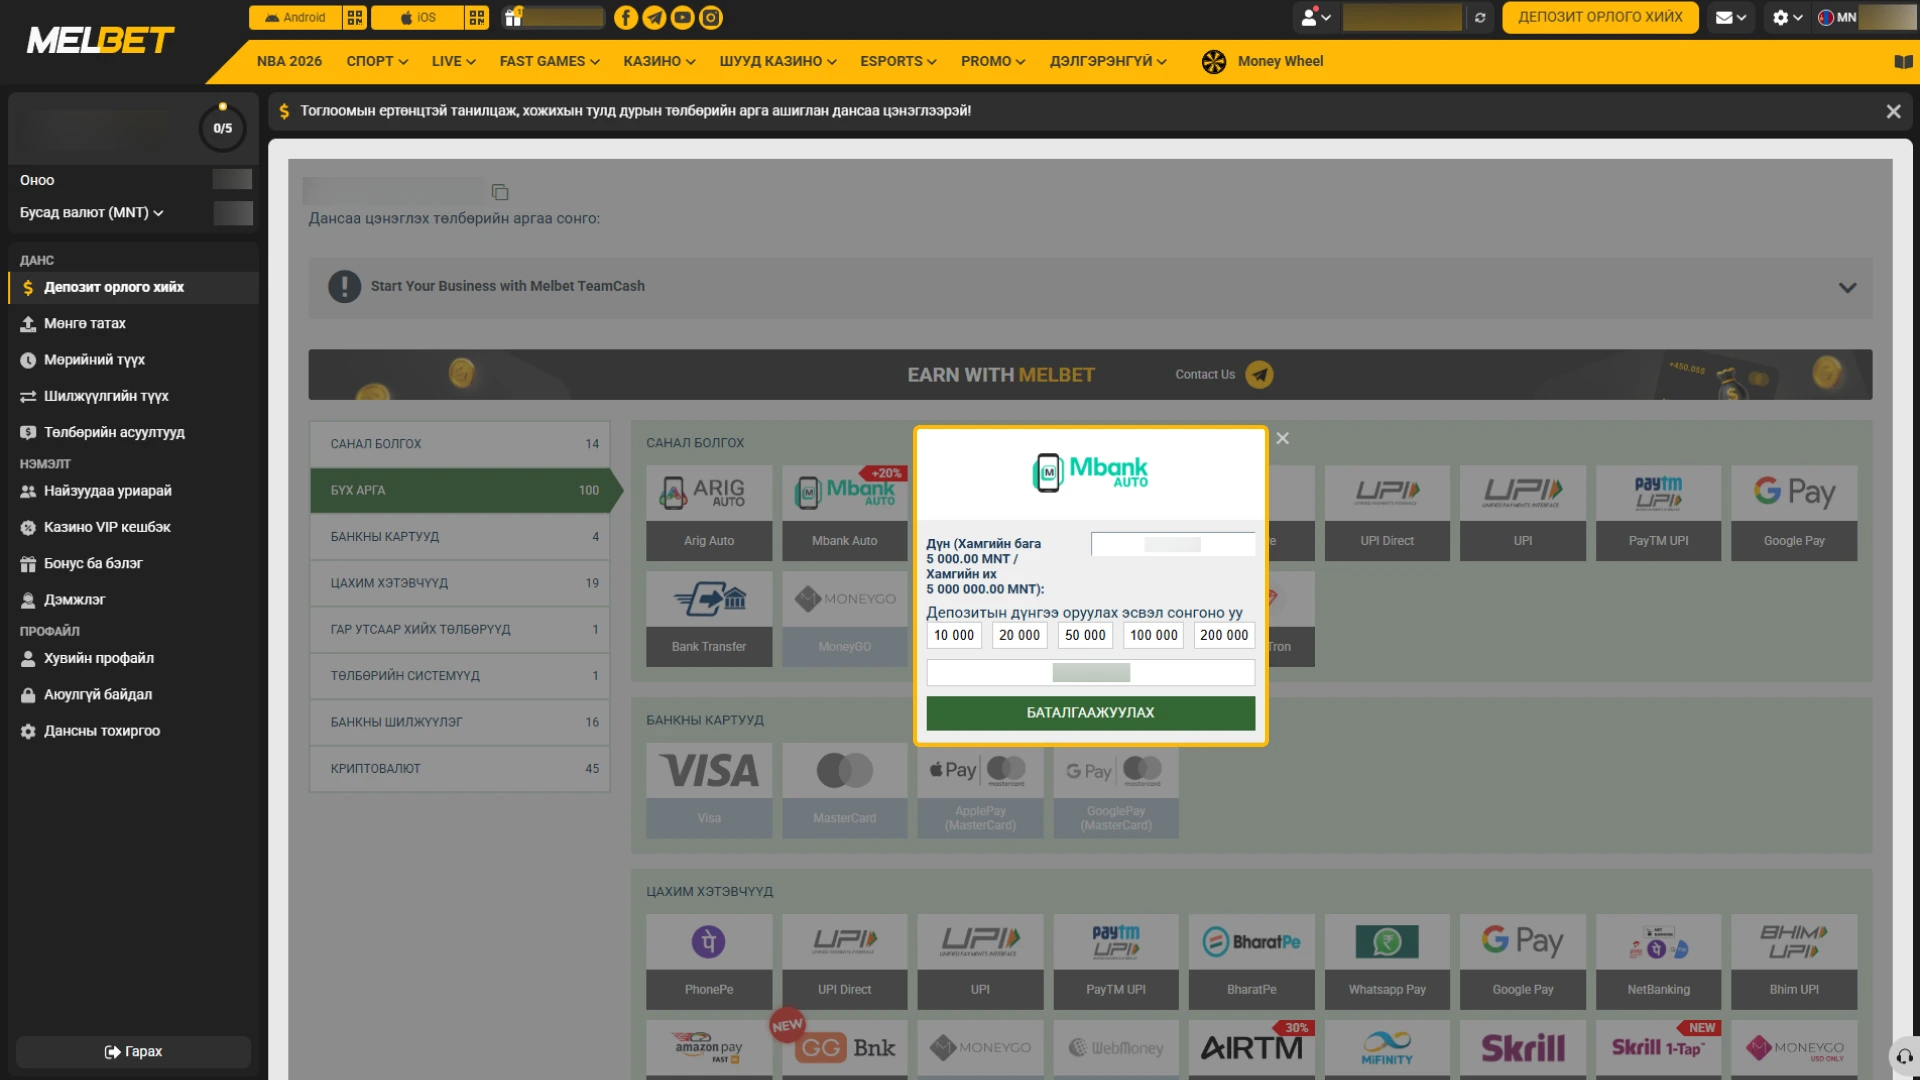The width and height of the screenshot is (1920, 1080).
Task: Choose the 200 000 preset amount
Action: click(x=1224, y=635)
